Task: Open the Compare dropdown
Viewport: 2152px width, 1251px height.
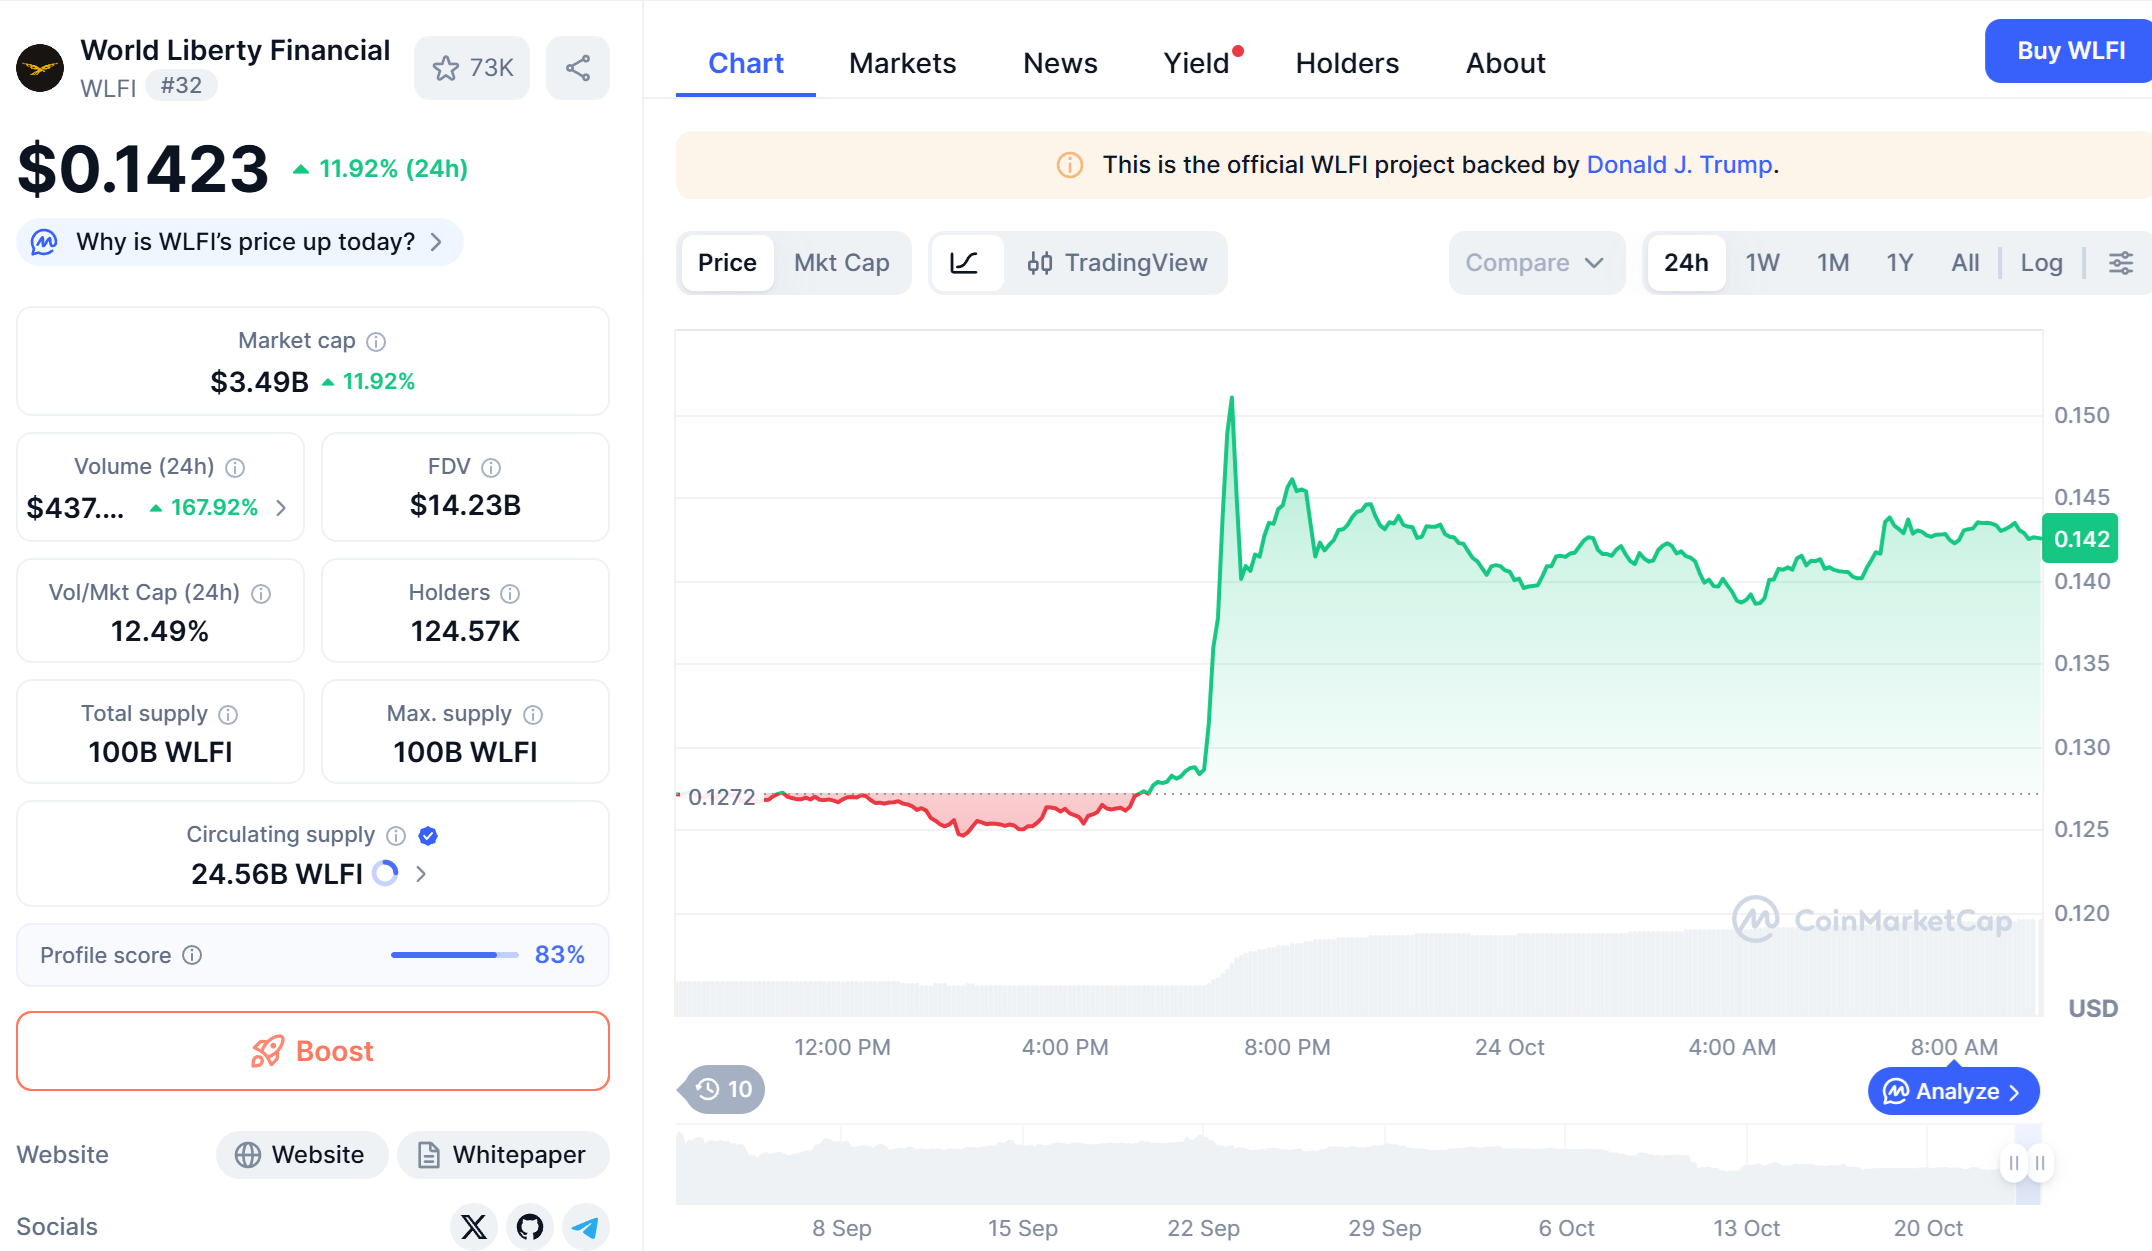Action: [x=1534, y=263]
